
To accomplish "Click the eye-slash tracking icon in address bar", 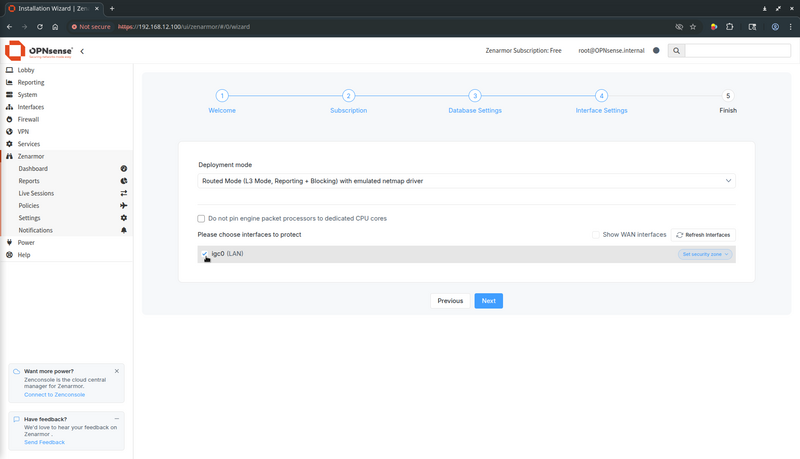I will click(679, 27).
